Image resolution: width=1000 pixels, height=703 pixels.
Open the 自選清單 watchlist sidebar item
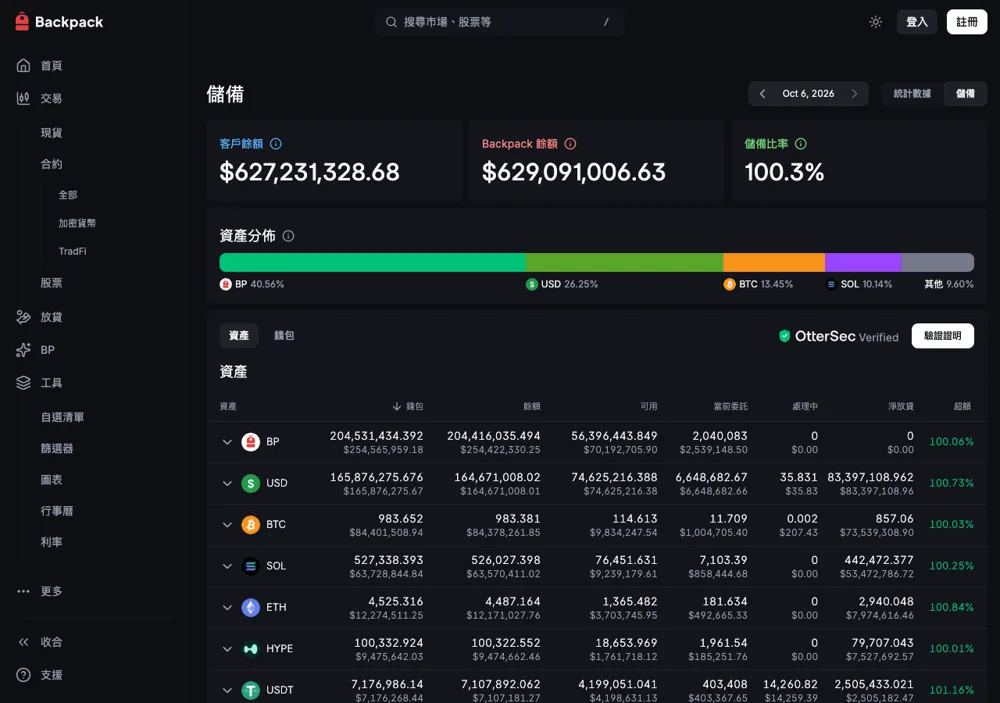pos(62,417)
